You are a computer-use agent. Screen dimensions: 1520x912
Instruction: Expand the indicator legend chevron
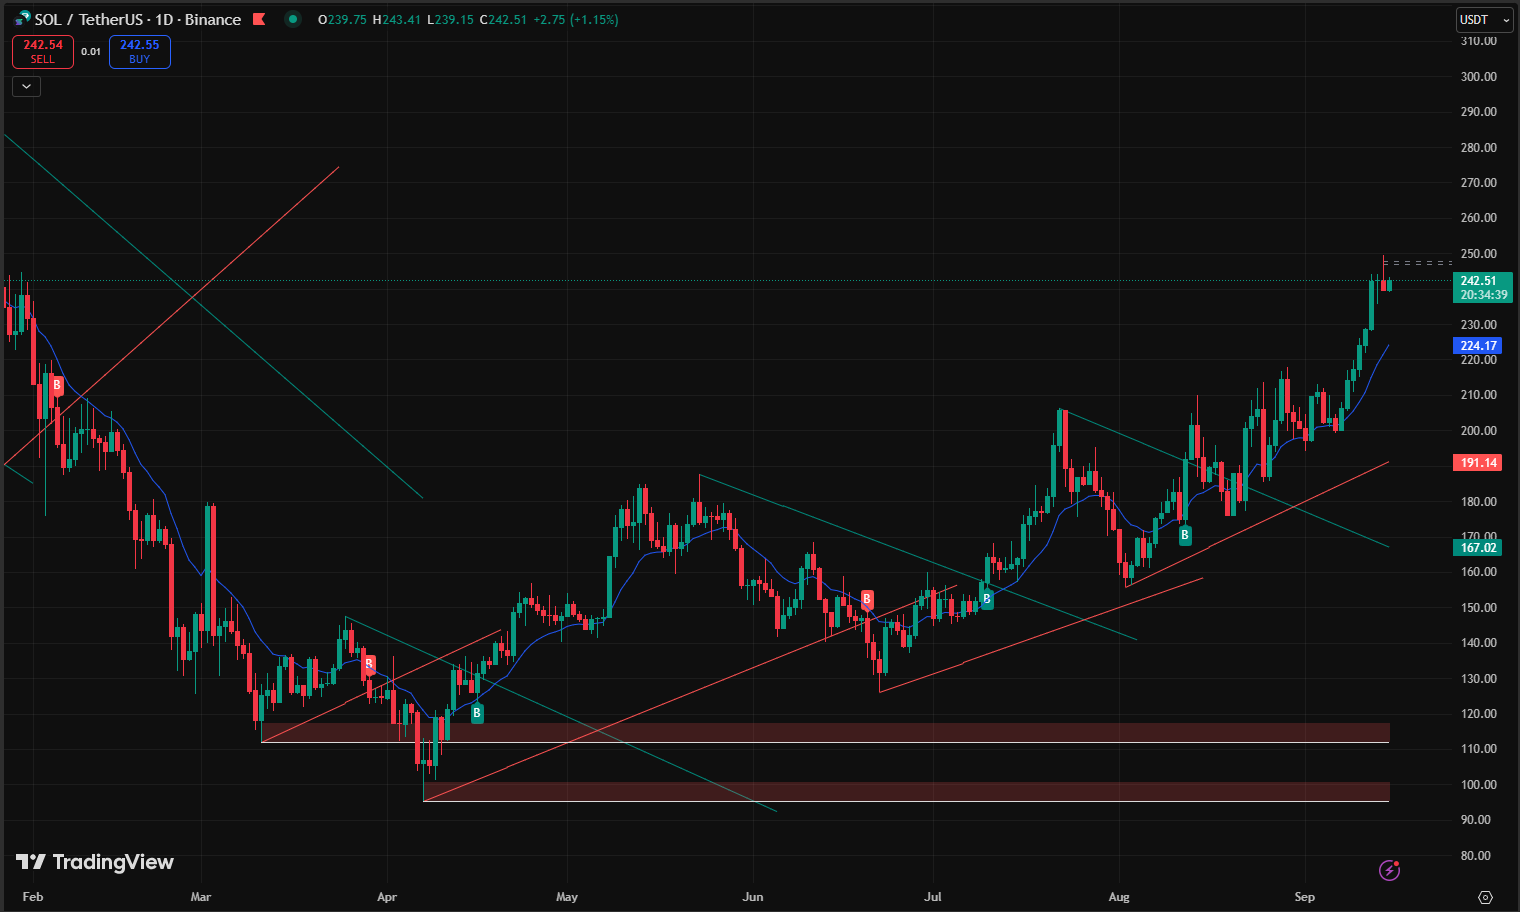tap(26, 87)
